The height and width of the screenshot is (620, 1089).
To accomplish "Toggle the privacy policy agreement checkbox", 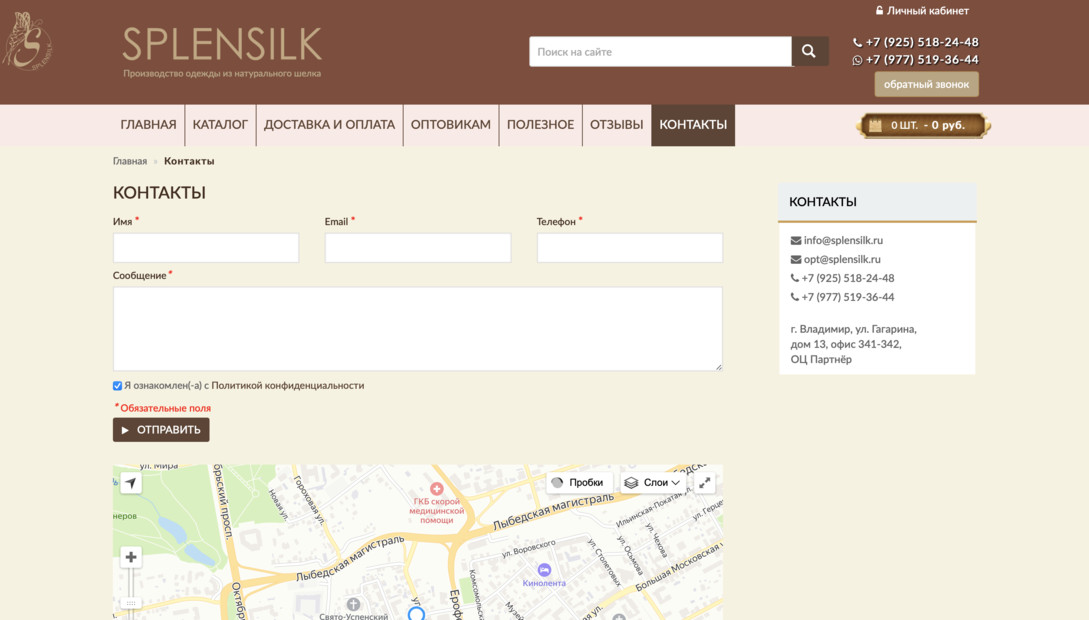I will (117, 386).
